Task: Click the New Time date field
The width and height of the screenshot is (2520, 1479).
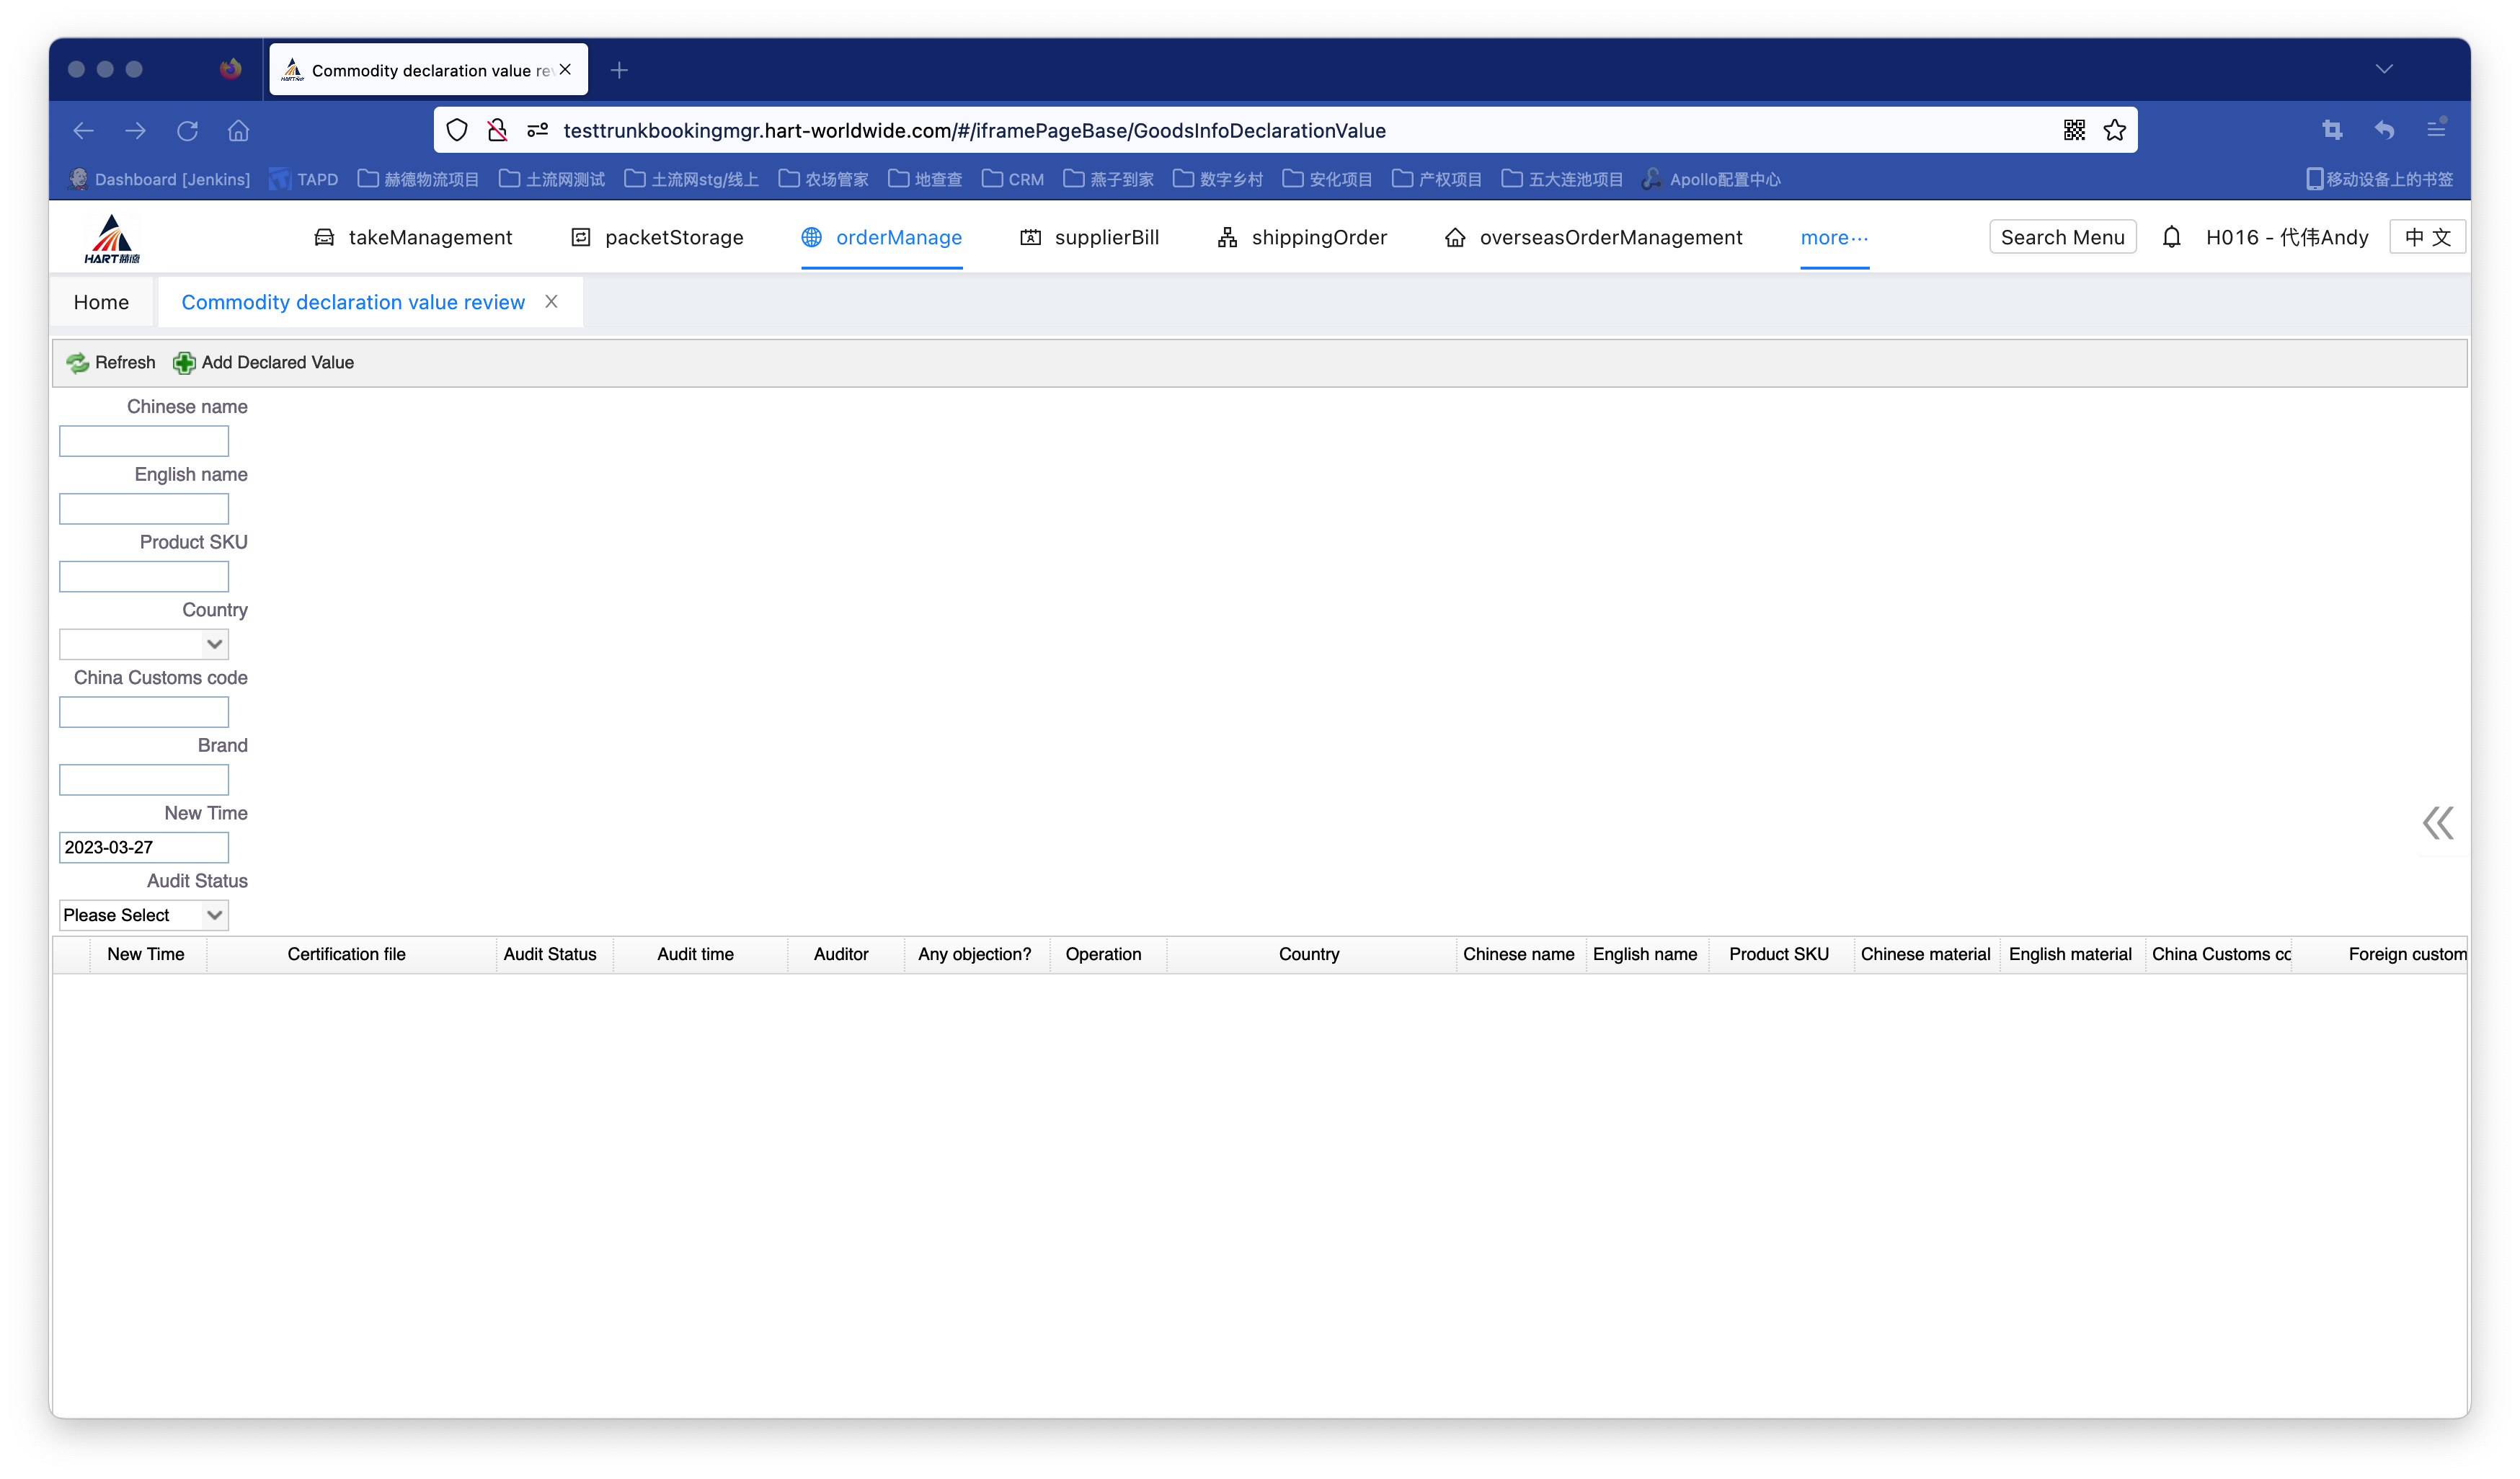Action: [x=144, y=847]
